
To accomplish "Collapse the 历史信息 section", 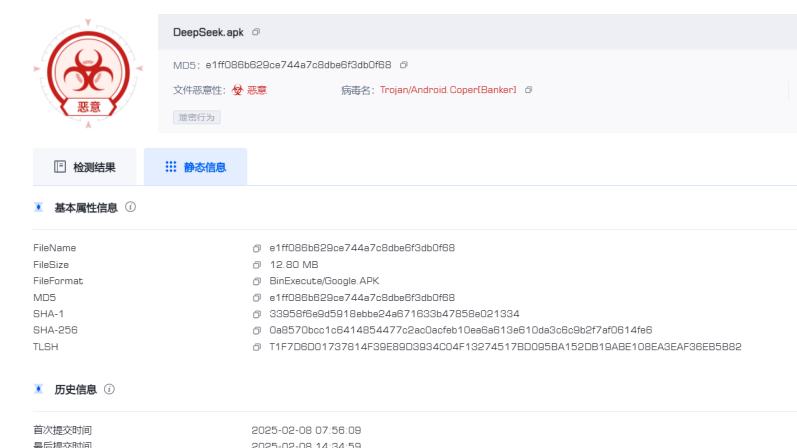I will point(39,389).
